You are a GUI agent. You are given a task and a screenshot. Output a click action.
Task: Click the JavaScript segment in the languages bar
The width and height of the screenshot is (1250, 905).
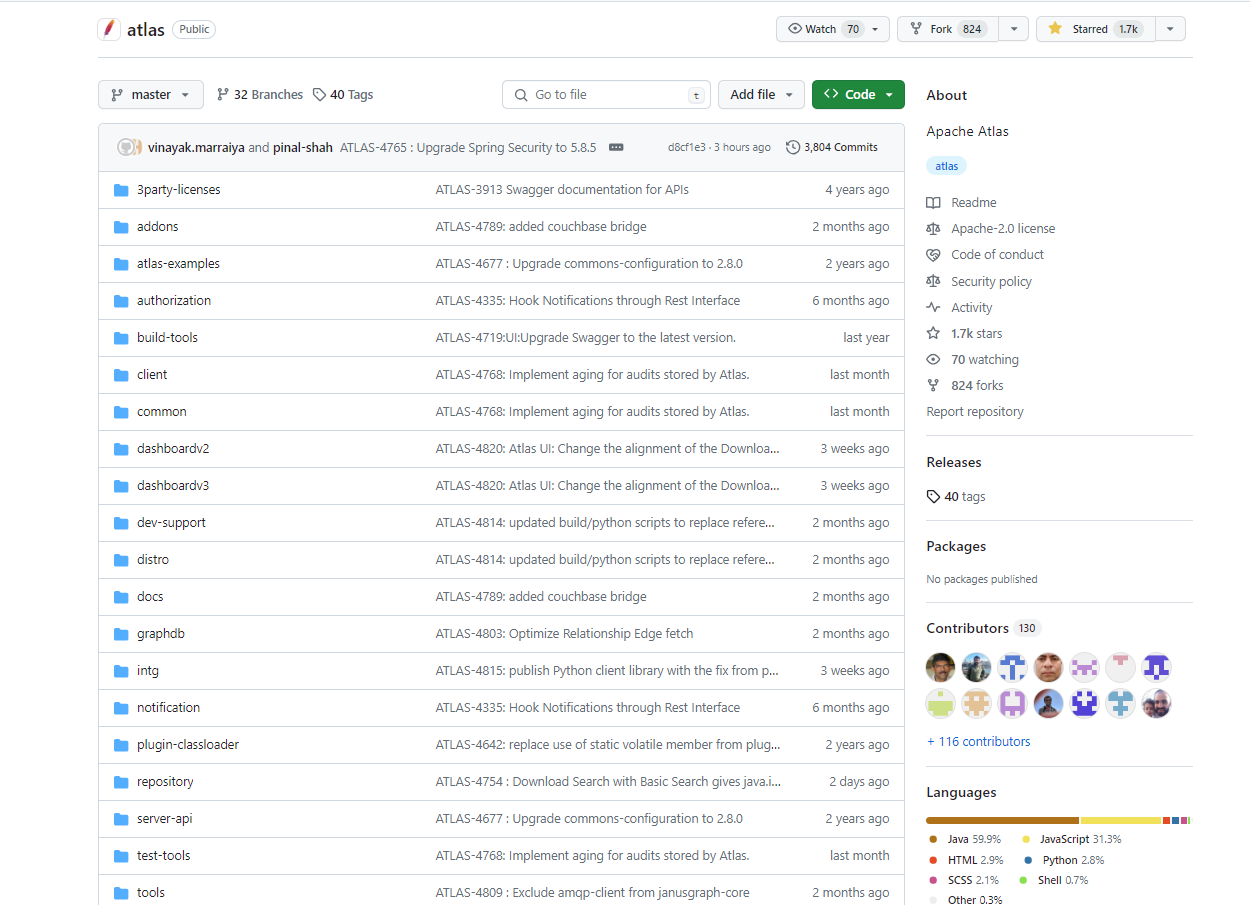(x=1121, y=820)
